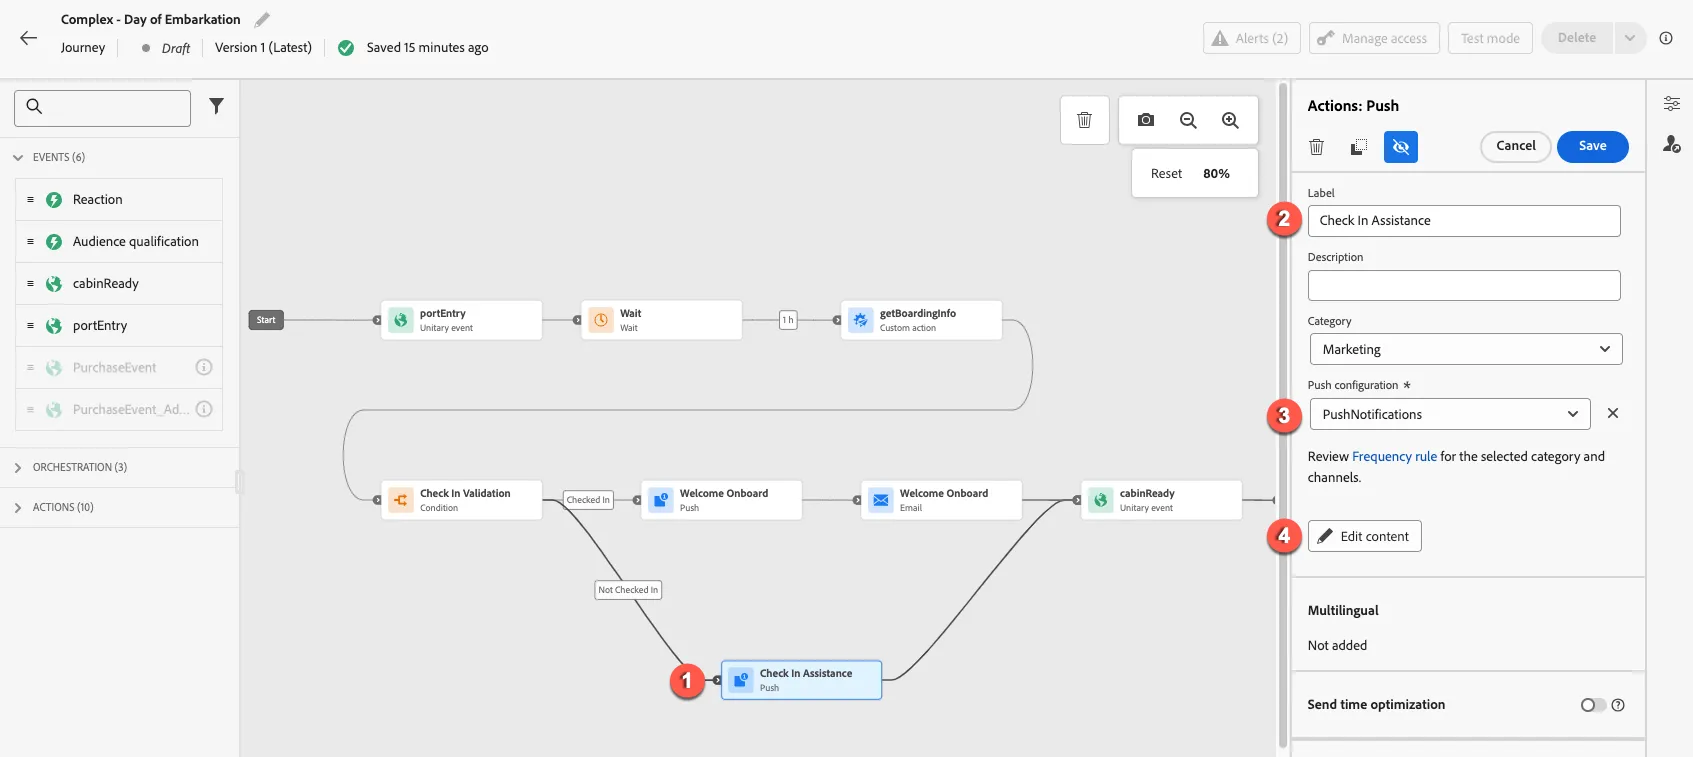Select the cabinReady node on the canvas
The height and width of the screenshot is (757, 1693).
[x=1161, y=500]
